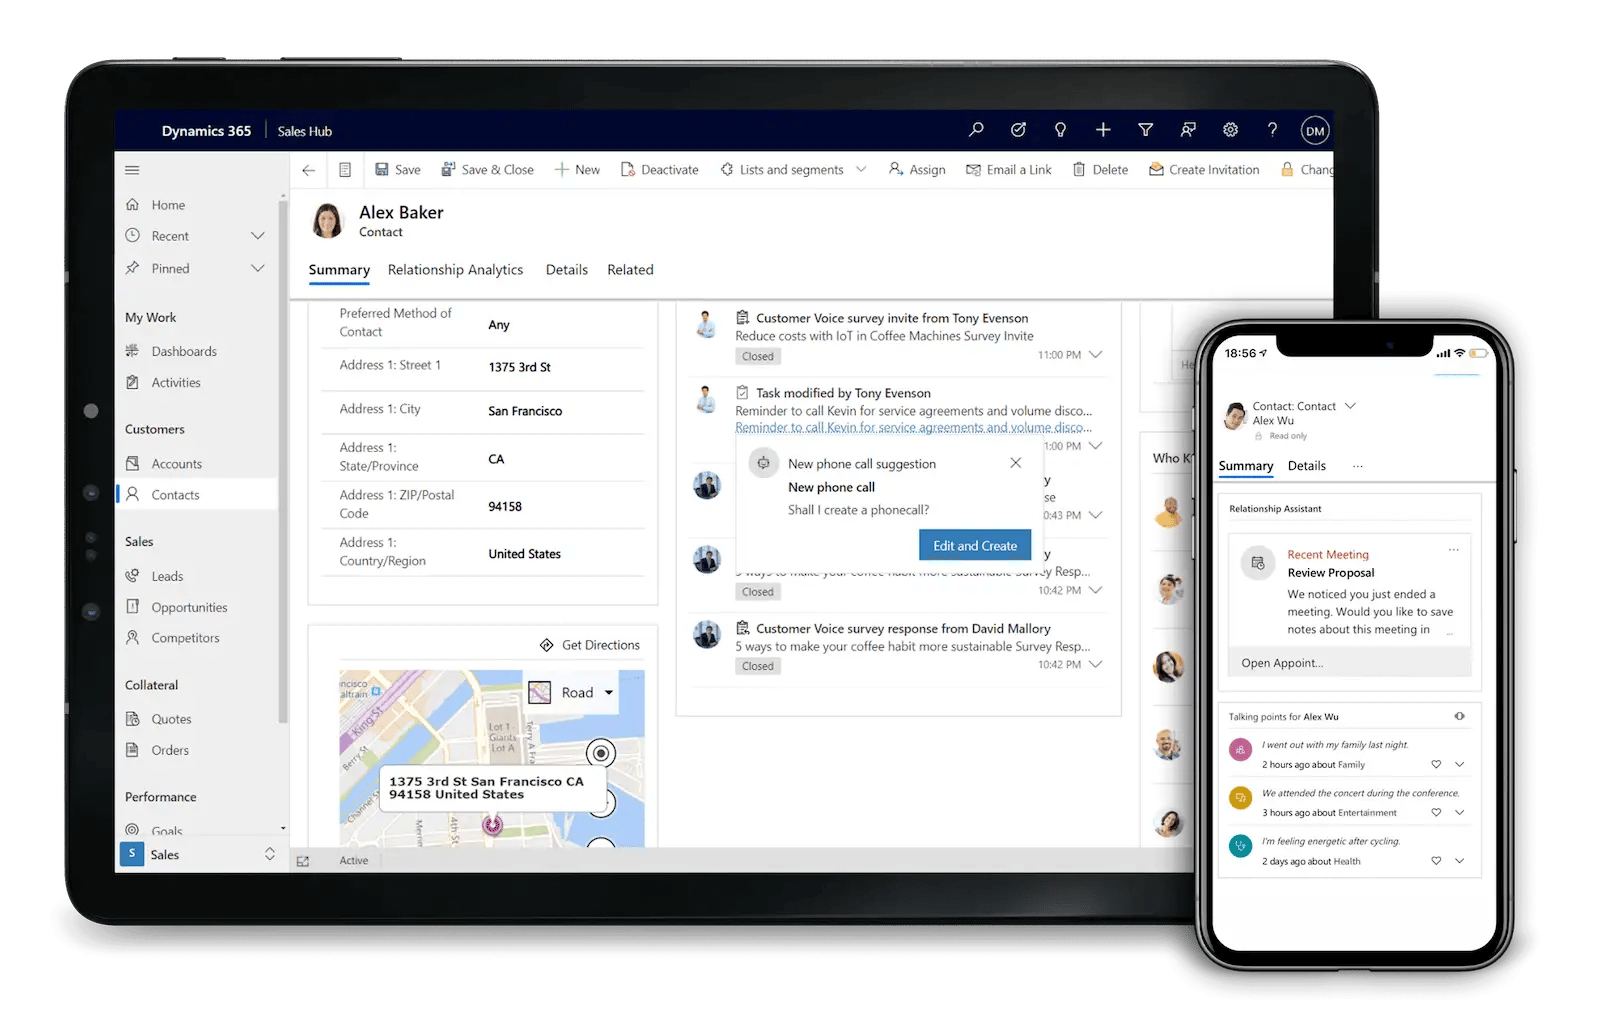
Task: Click Get Directions above the map
Action: pyautogui.click(x=590, y=645)
